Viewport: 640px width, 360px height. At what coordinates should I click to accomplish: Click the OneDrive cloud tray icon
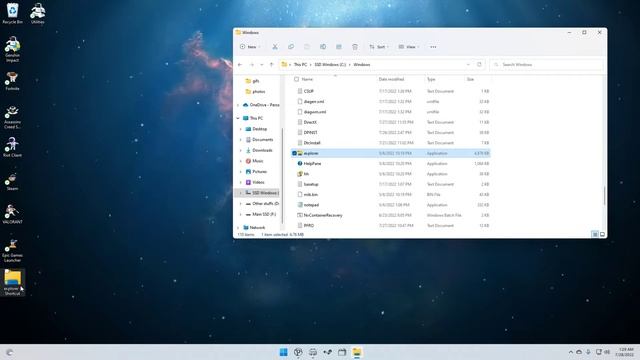(579, 352)
